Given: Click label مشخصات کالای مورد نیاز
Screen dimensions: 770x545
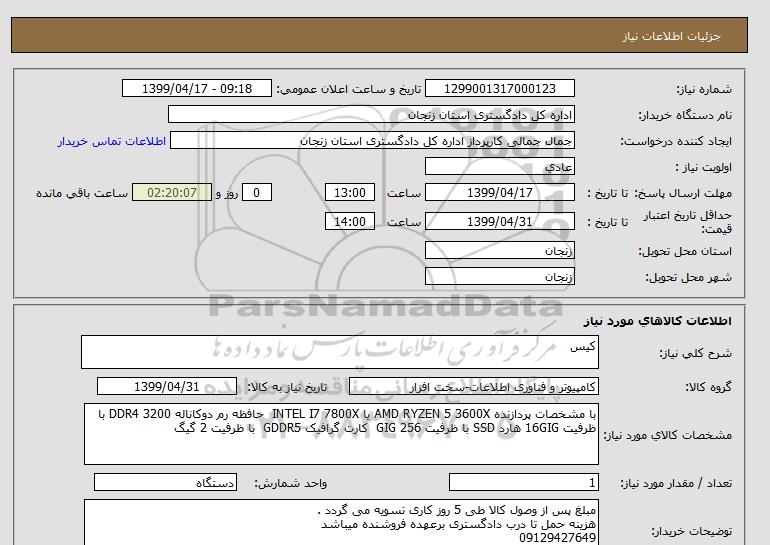Looking at the screenshot, I should tap(667, 435).
